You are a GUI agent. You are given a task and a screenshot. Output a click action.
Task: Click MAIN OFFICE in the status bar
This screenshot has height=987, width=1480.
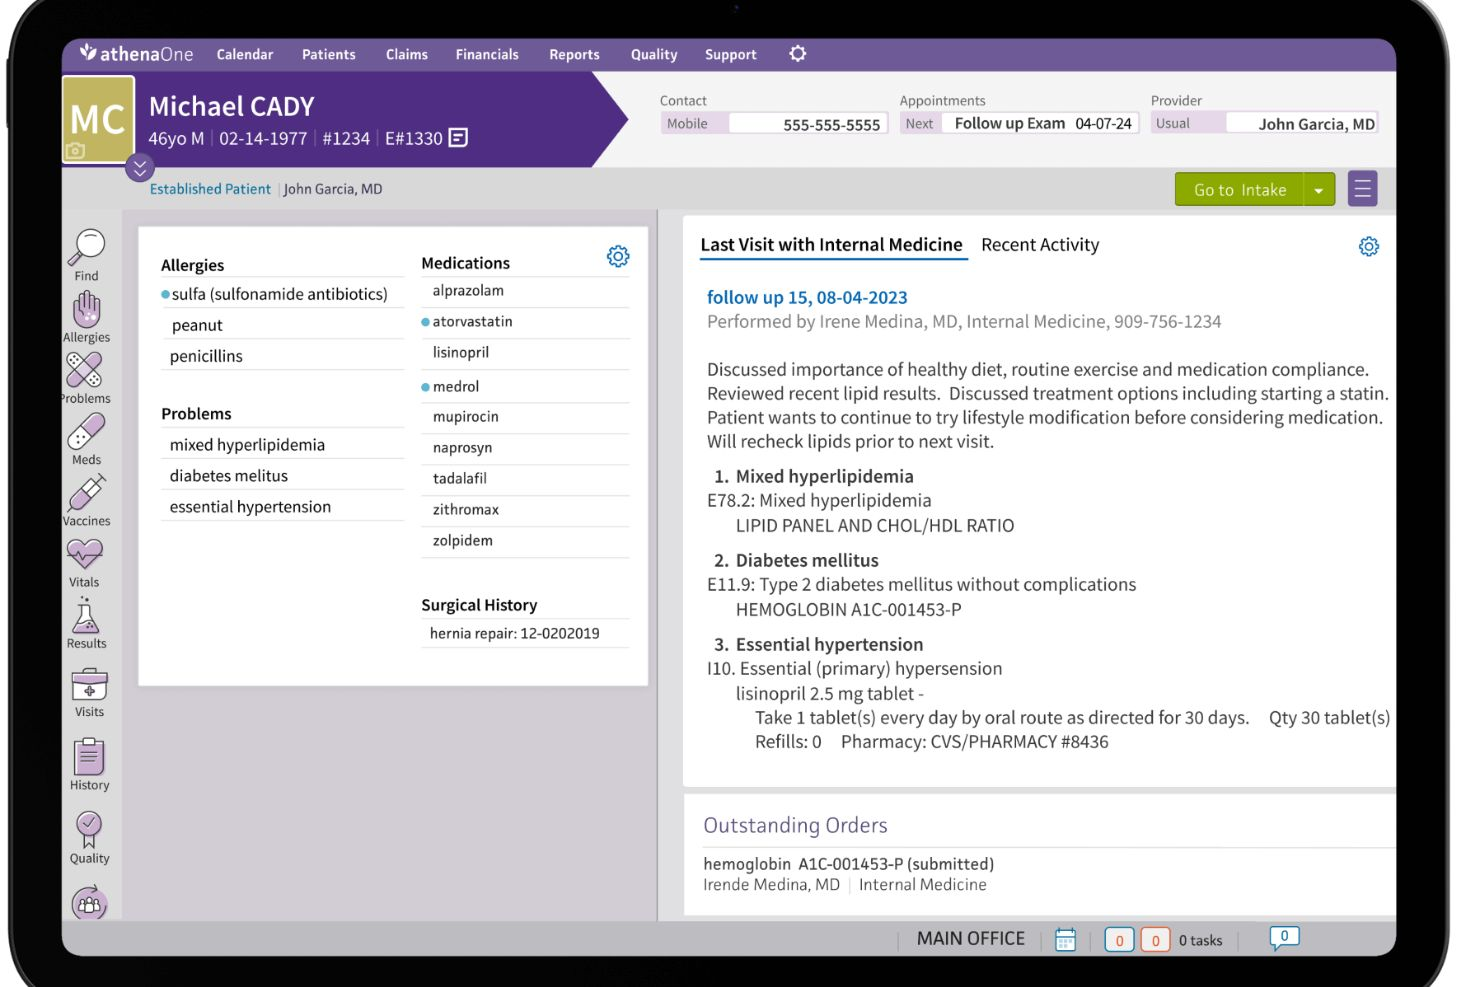[x=971, y=939]
